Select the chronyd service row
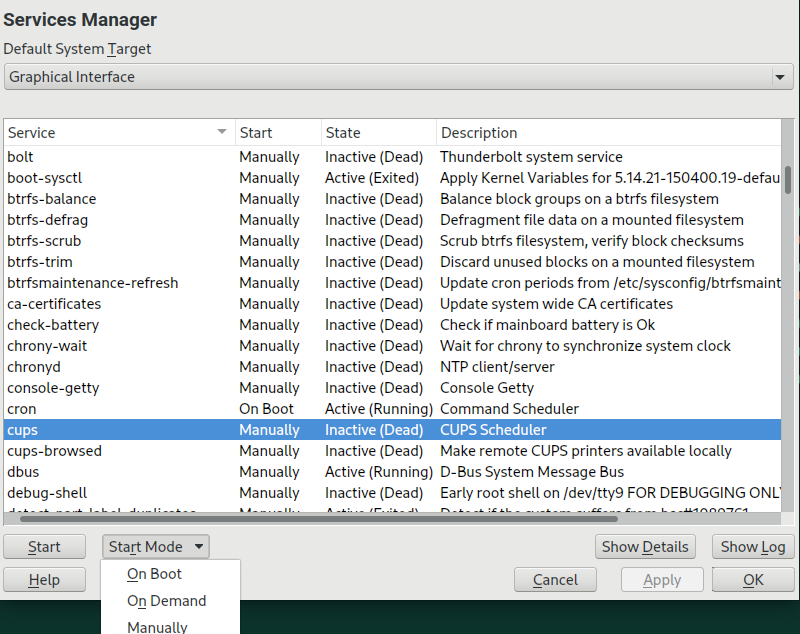The width and height of the screenshot is (800, 634). point(34,367)
